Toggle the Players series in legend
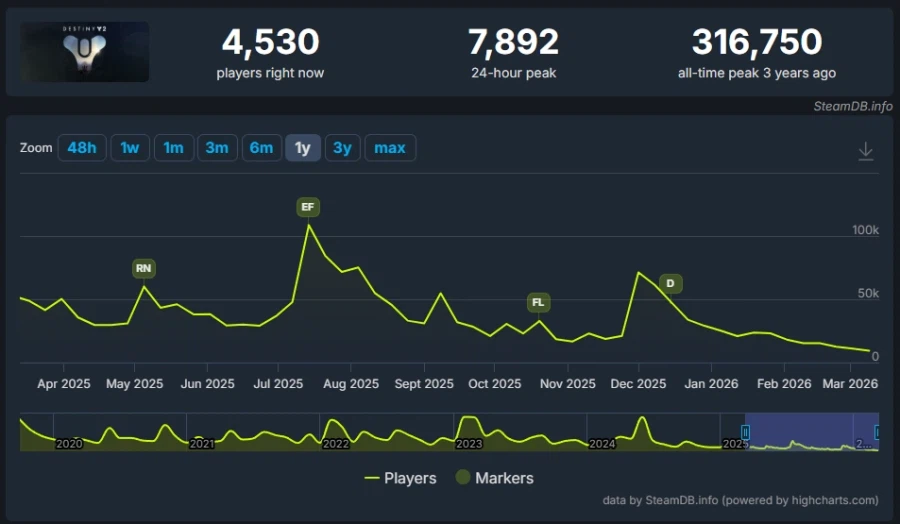 [400, 478]
